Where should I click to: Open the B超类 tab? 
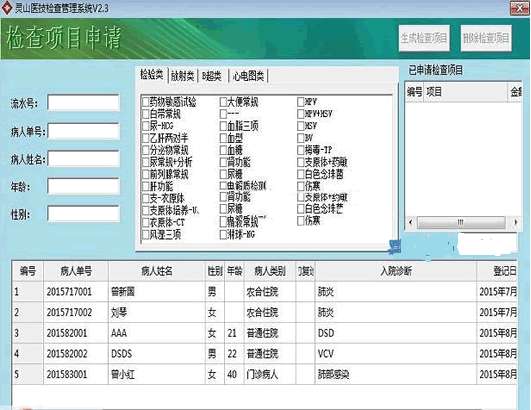coord(212,76)
